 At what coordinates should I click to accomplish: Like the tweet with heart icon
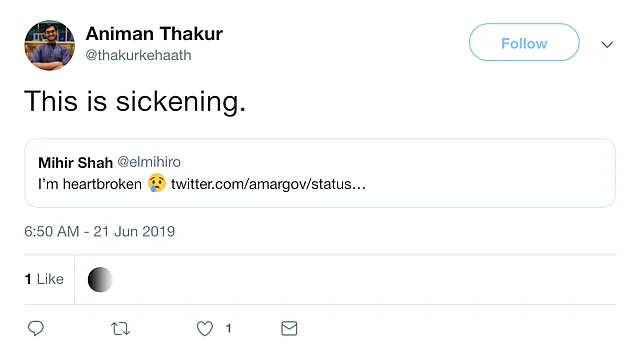[205, 329]
